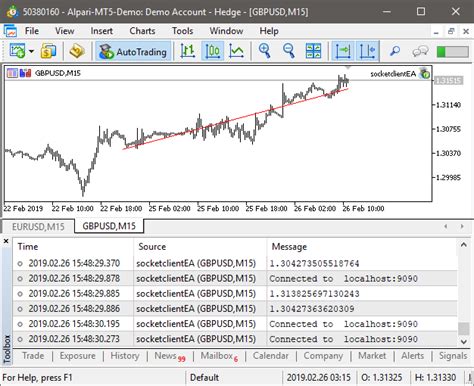474x386 pixels.
Task: Open the Insert menu
Action: (x=102, y=31)
